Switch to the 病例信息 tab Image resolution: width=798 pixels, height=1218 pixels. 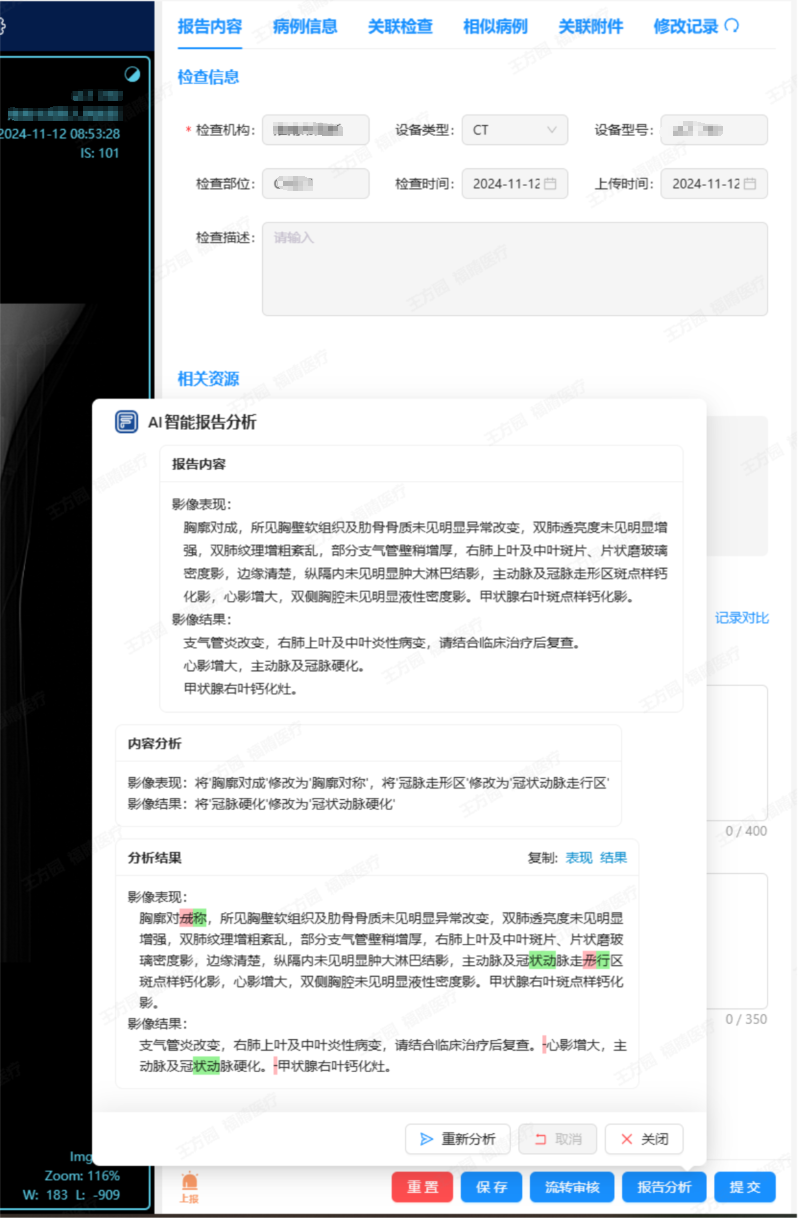(305, 27)
